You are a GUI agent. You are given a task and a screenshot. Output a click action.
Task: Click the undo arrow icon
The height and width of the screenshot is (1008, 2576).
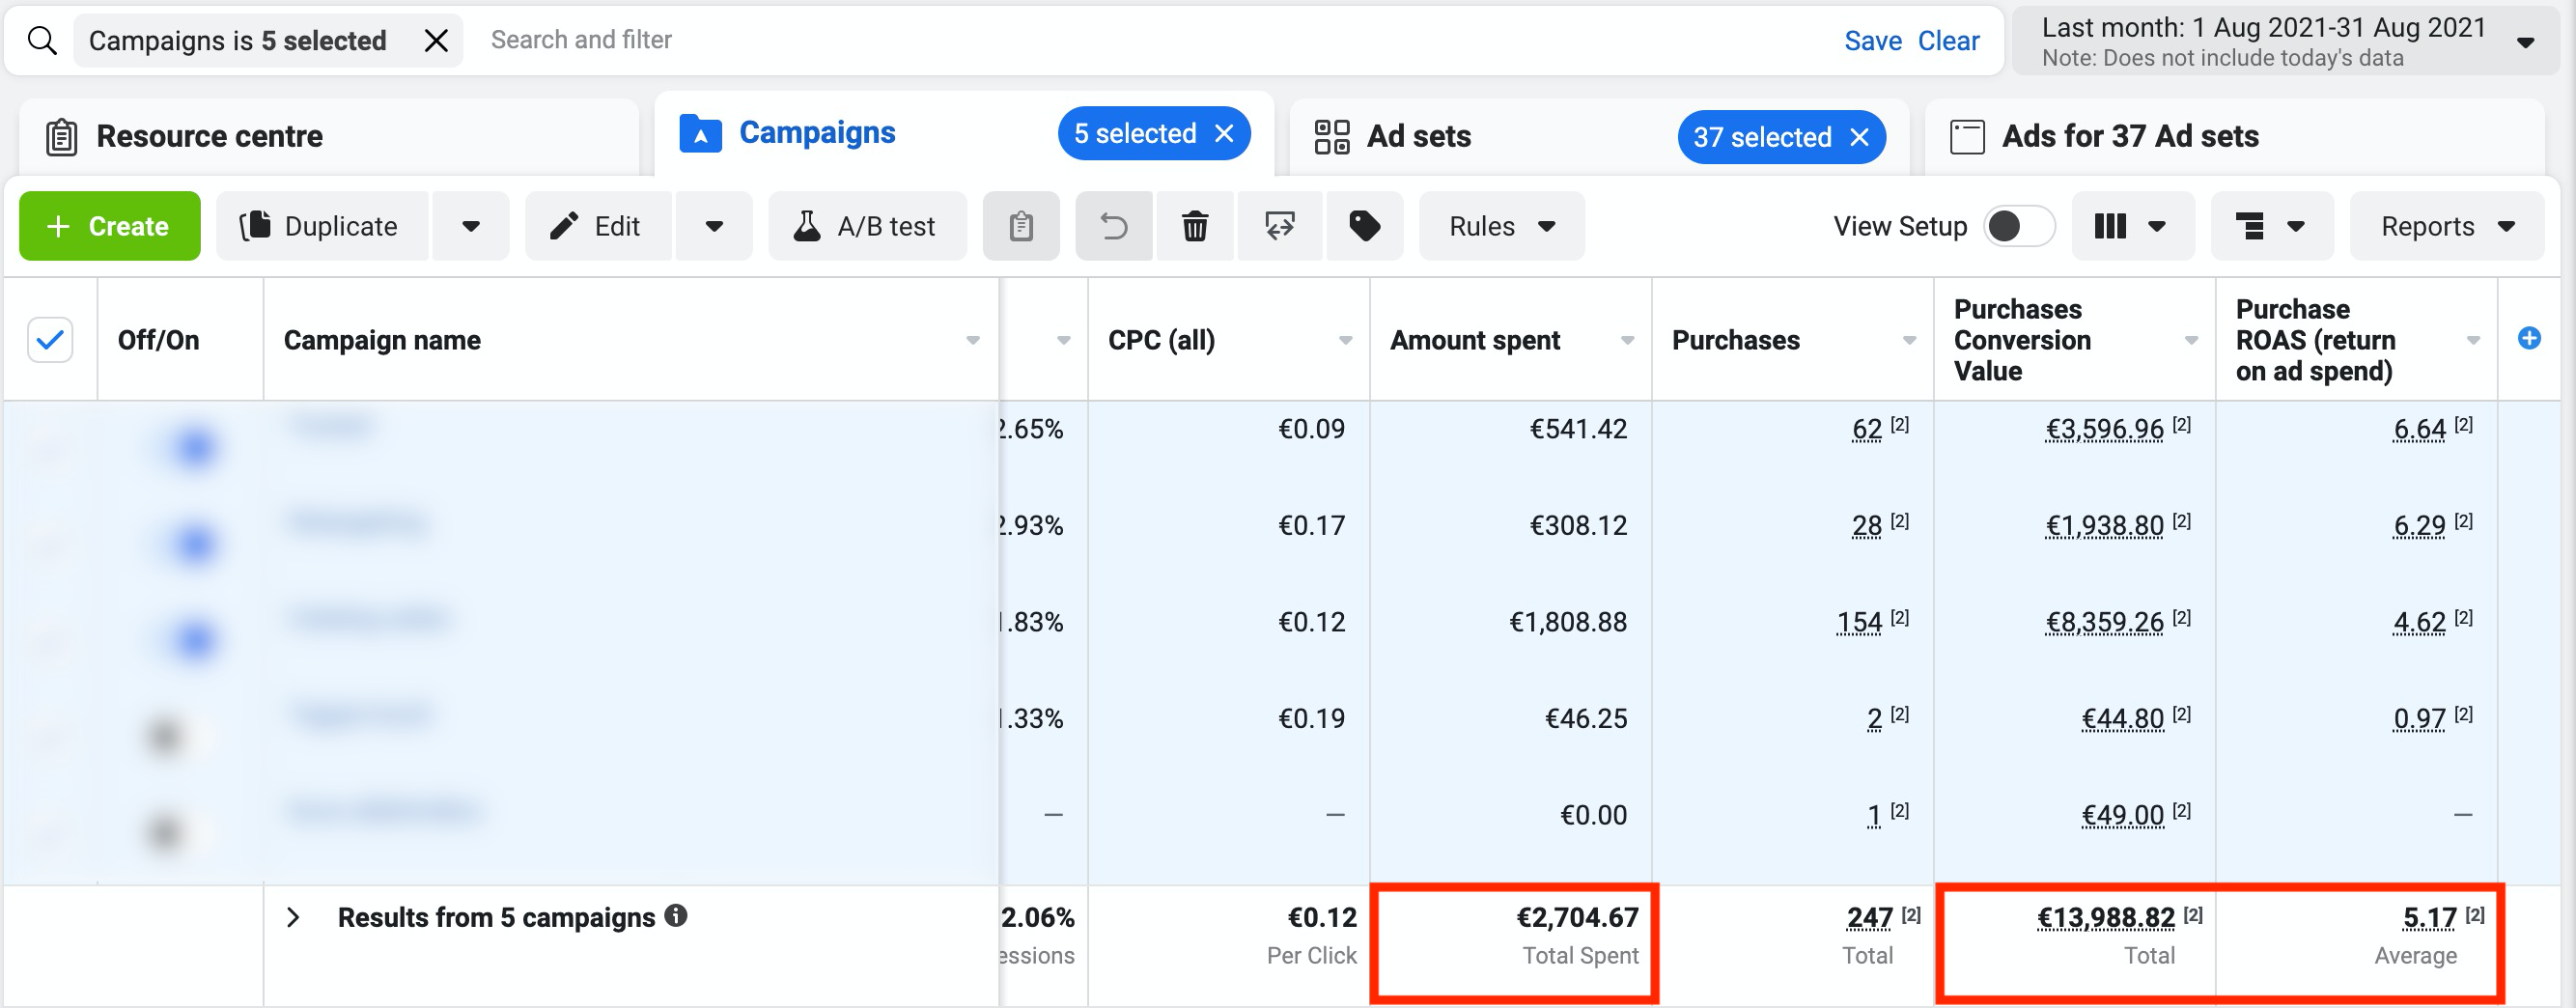tap(1113, 226)
